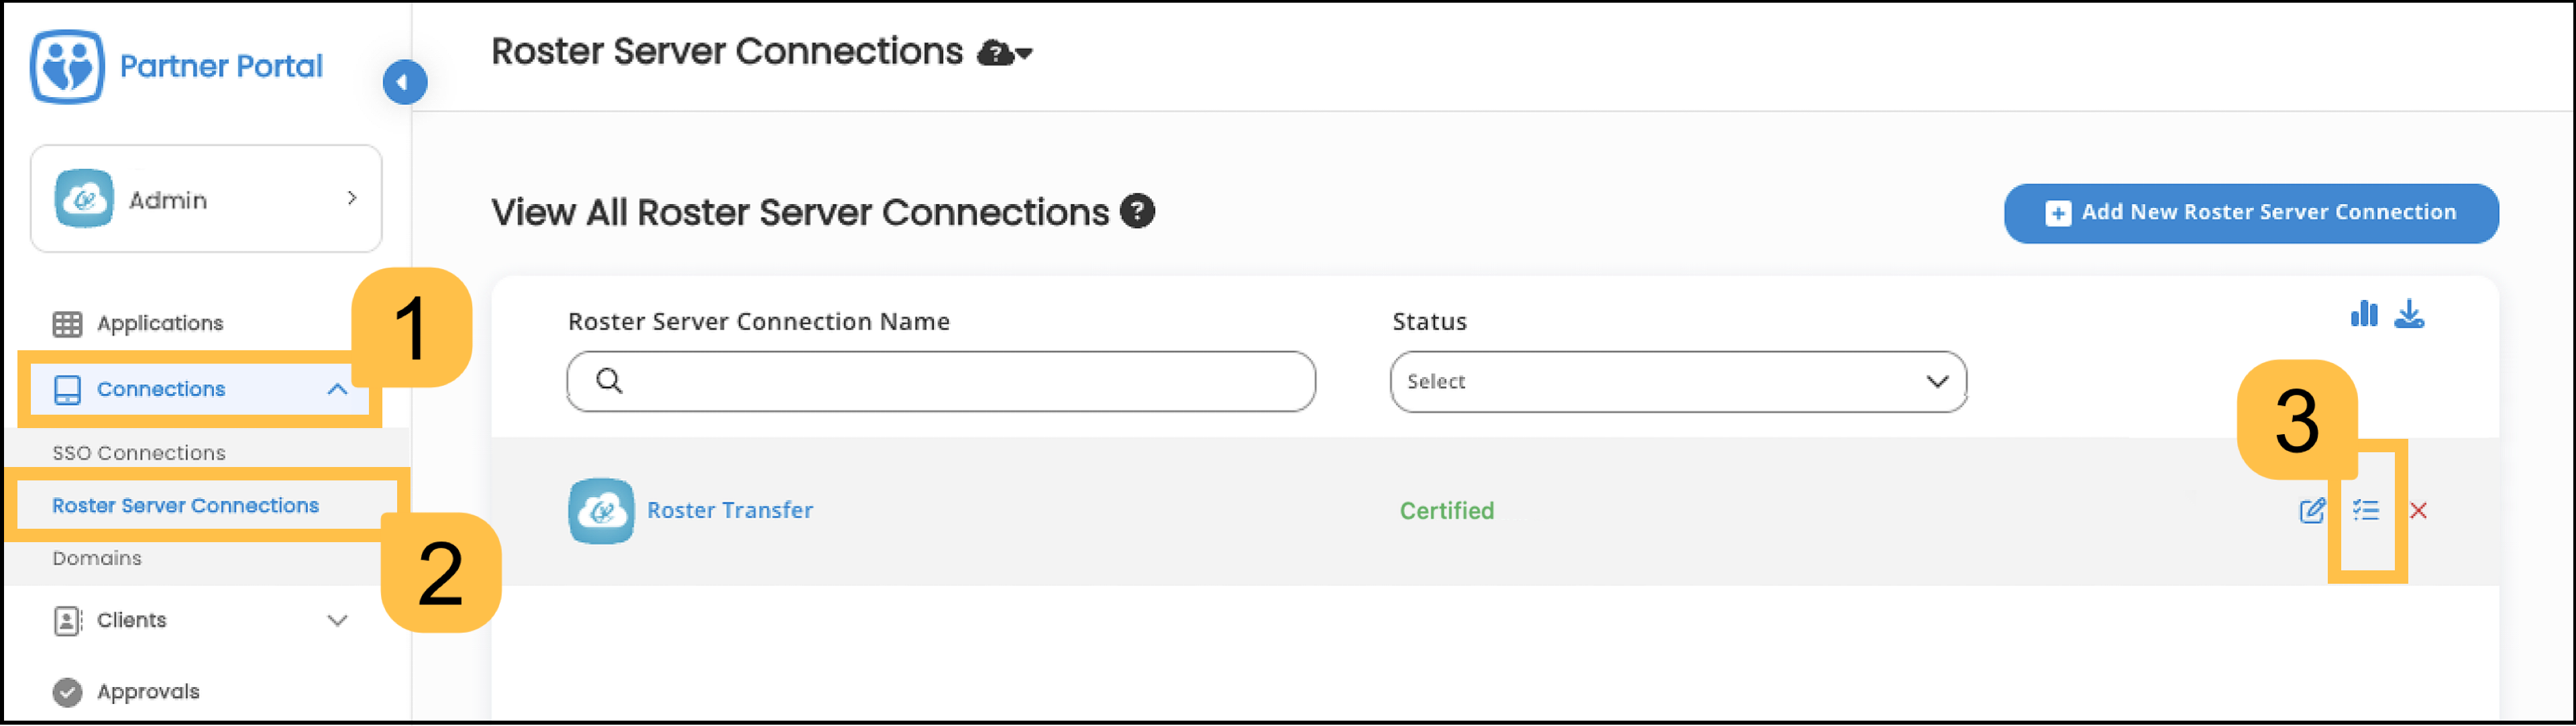2576x726 pixels.
Task: Click Add New Roster Server Connection
Action: [x=2250, y=213]
